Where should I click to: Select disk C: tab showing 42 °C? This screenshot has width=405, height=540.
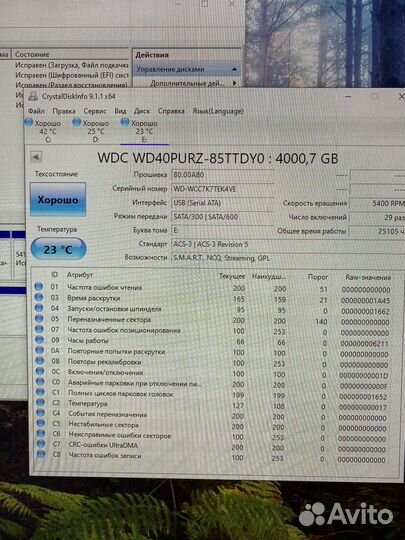(x=43, y=131)
